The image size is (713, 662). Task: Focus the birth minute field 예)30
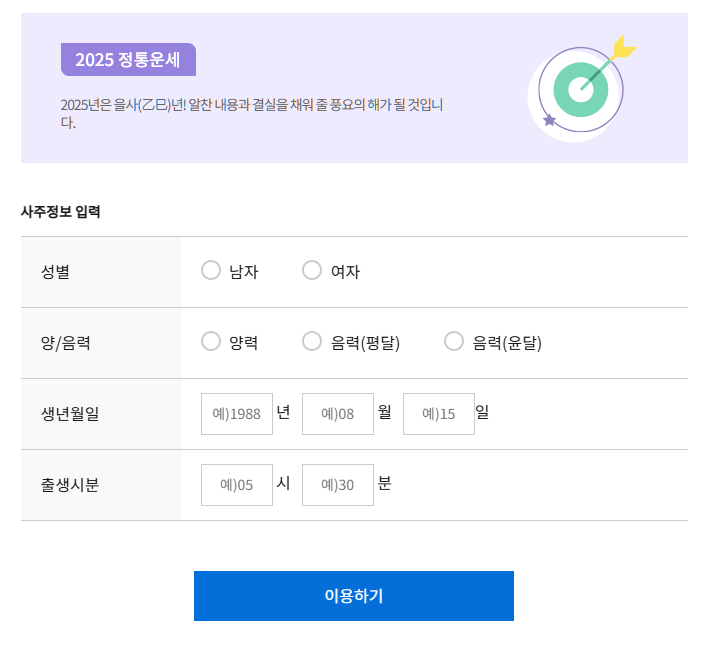[x=338, y=485]
